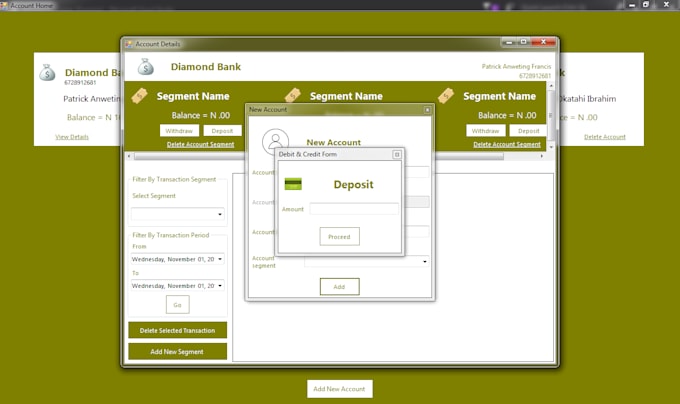
Task: Maximize the Account Details window
Action: [523, 42]
